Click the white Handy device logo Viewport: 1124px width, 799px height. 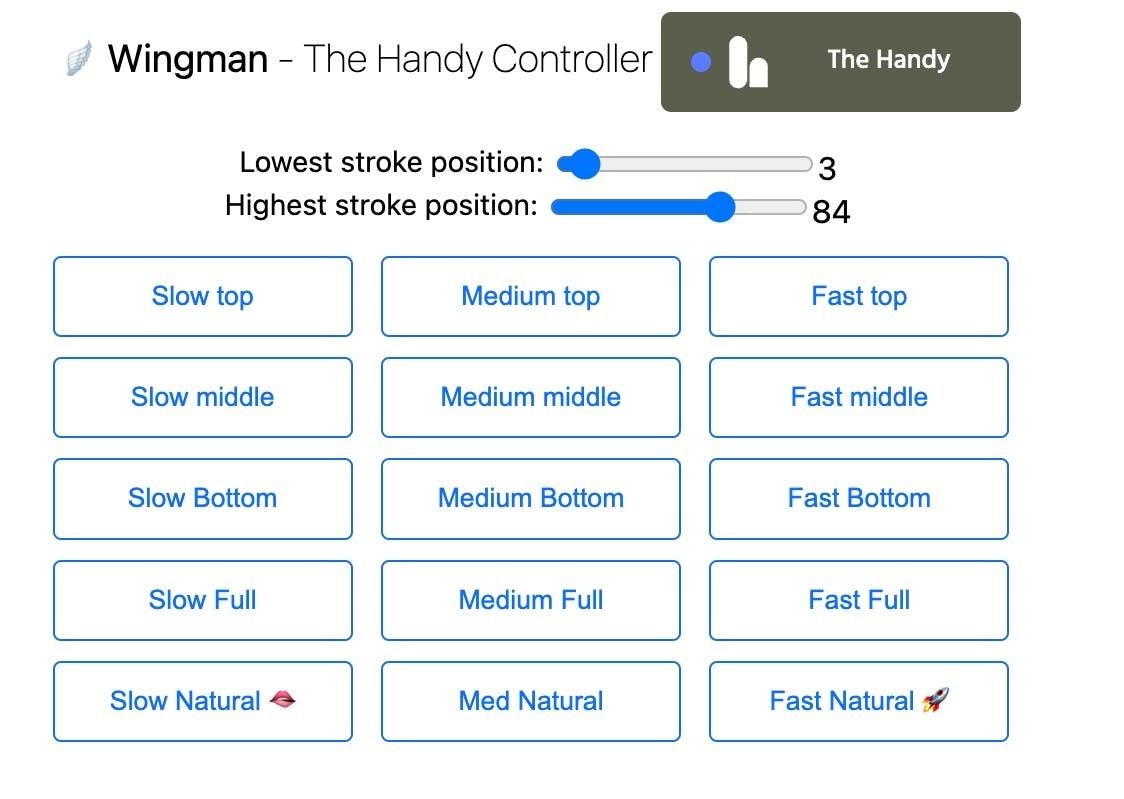(748, 62)
